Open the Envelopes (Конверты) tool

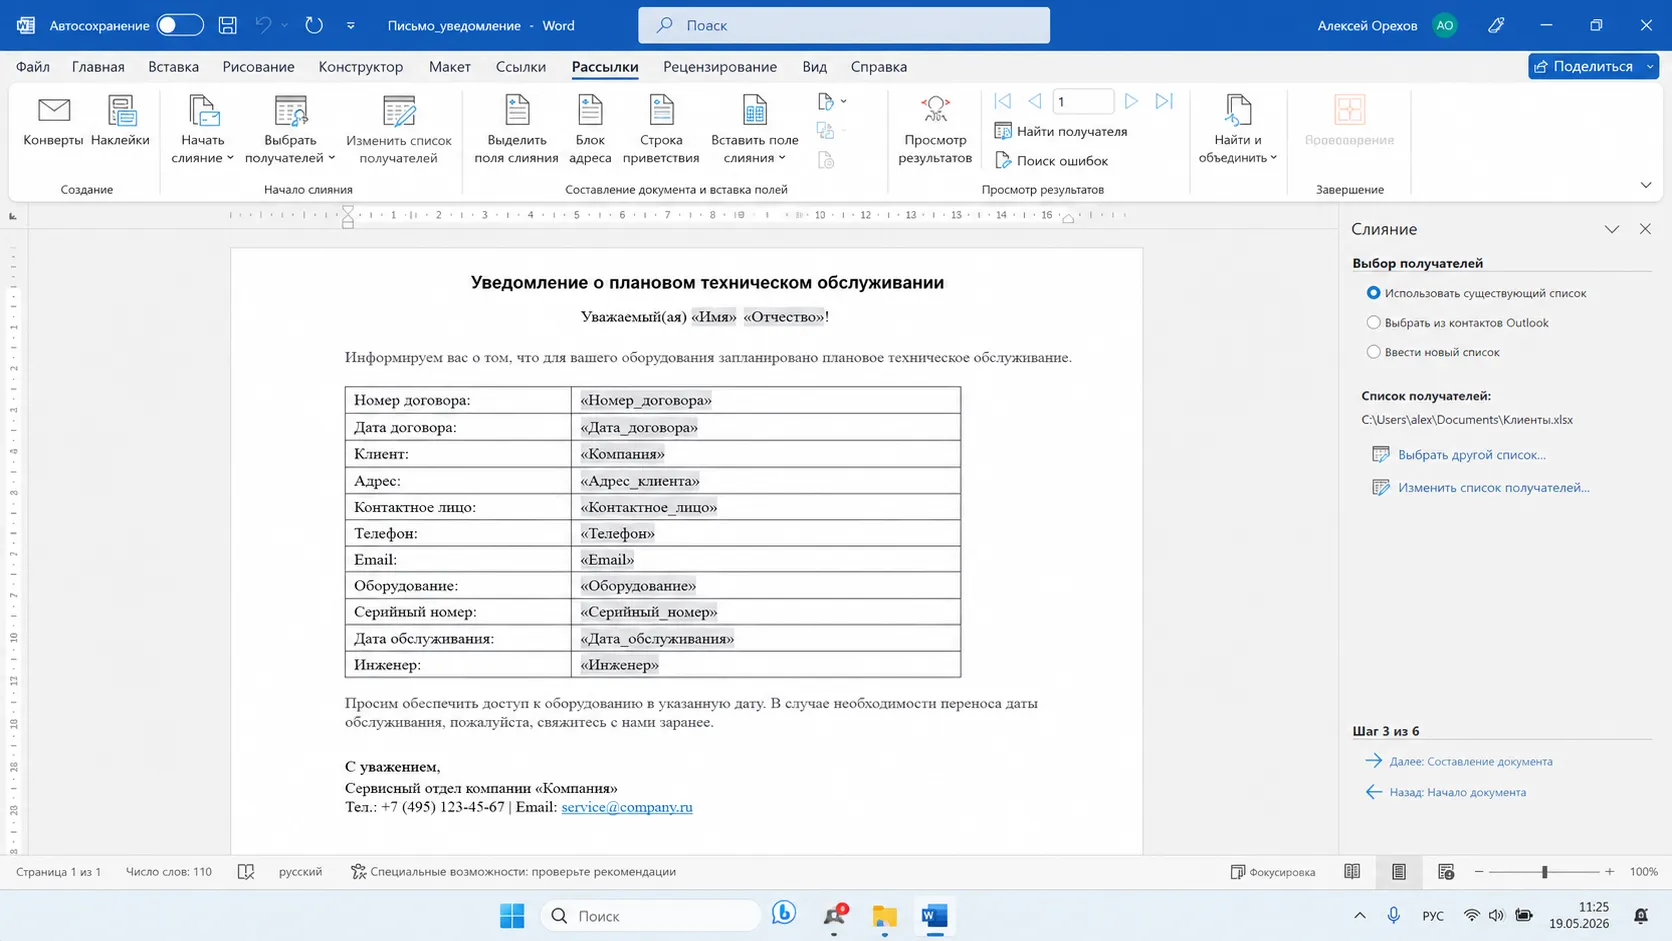point(53,122)
